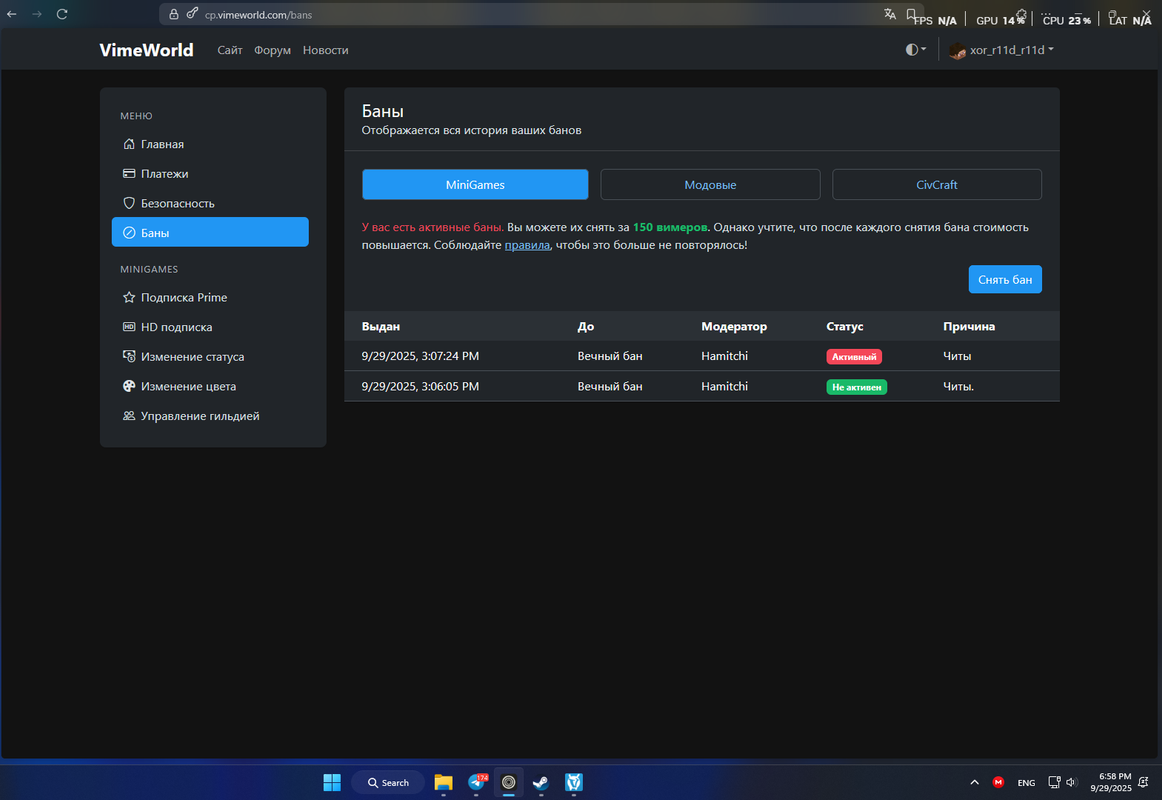Viewport: 1162px width, 800px height.
Task: Open Форум in the top navigation
Action: click(272, 50)
